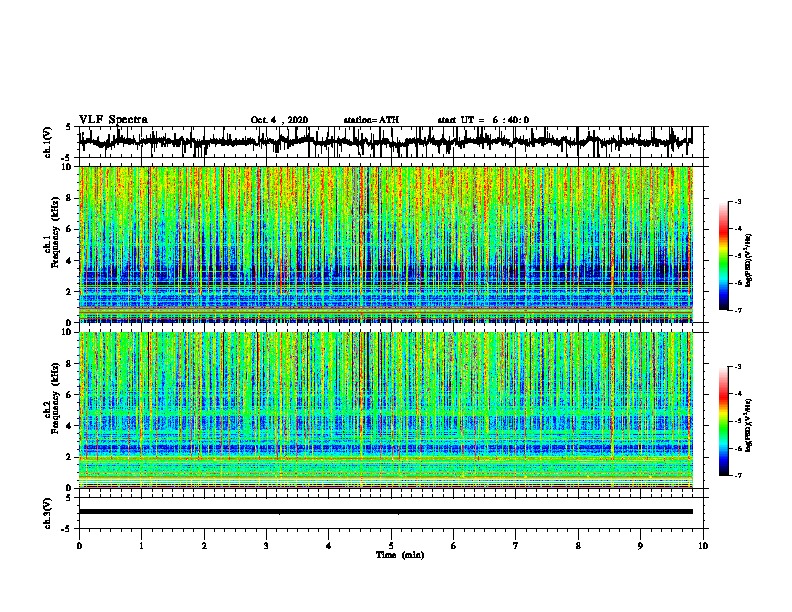Click the "ch.1(V)" axis label
The height and width of the screenshot is (612, 792).
click(x=48, y=142)
